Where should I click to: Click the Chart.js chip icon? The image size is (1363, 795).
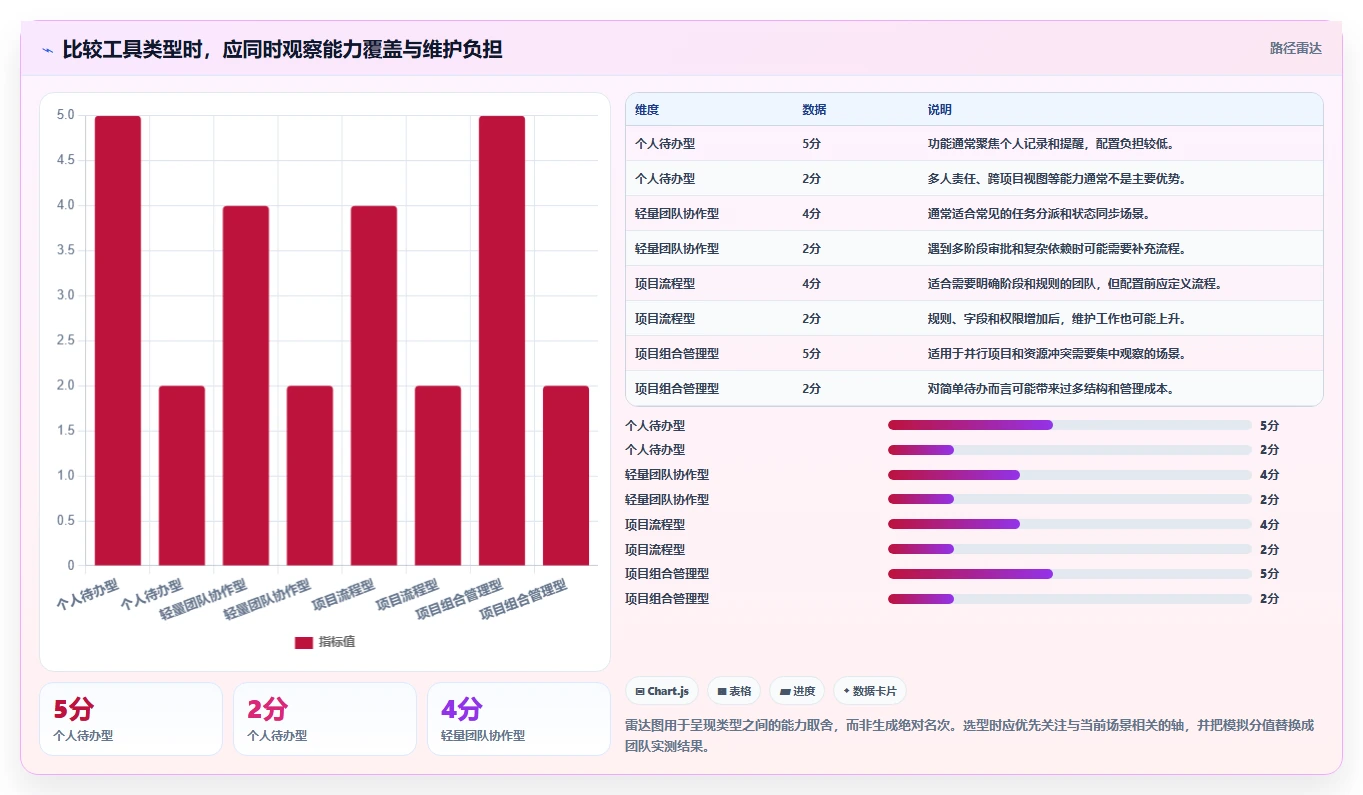coord(640,691)
